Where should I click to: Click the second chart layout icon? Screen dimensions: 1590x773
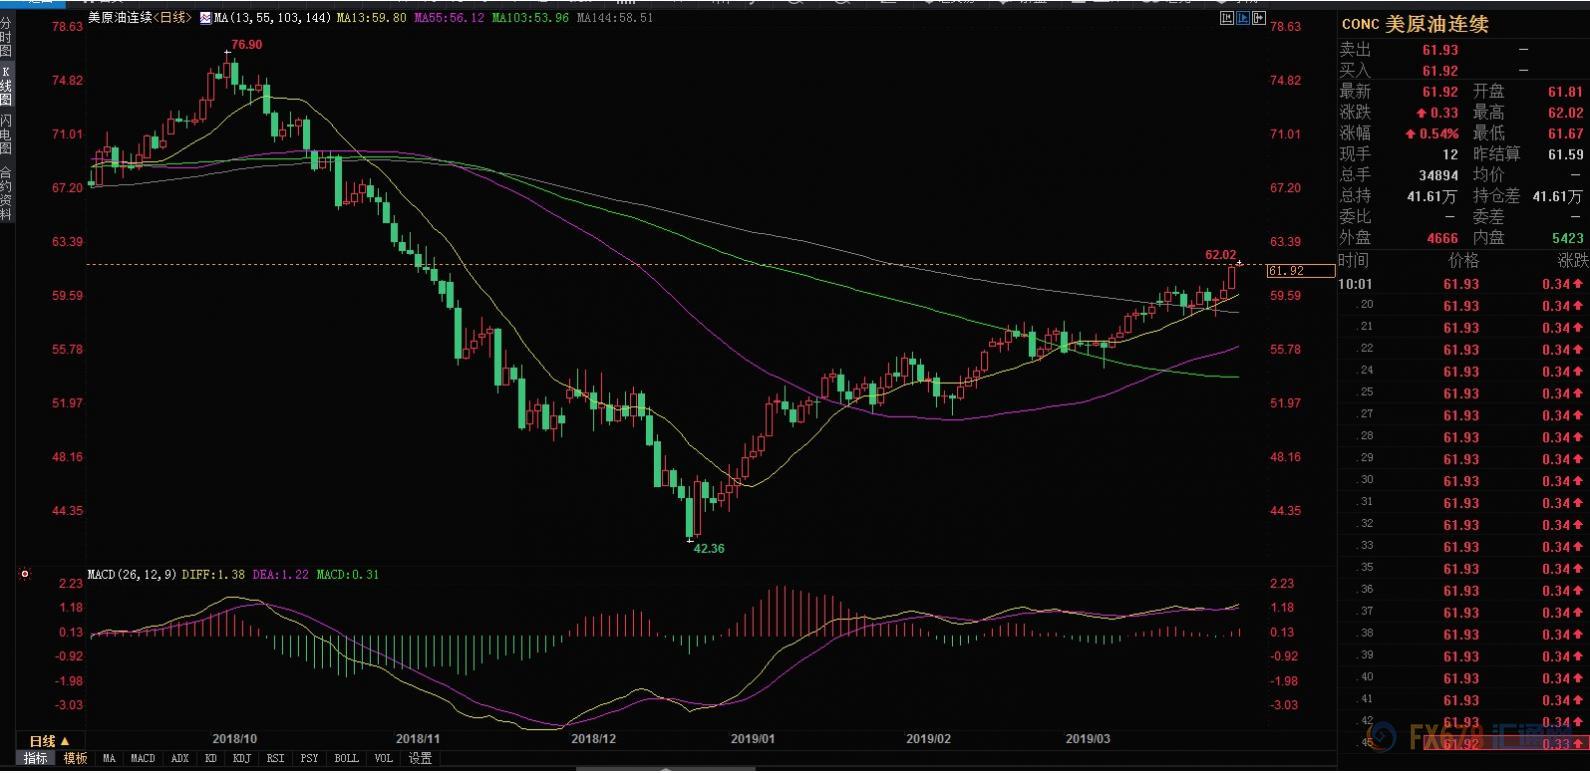[x=1243, y=18]
